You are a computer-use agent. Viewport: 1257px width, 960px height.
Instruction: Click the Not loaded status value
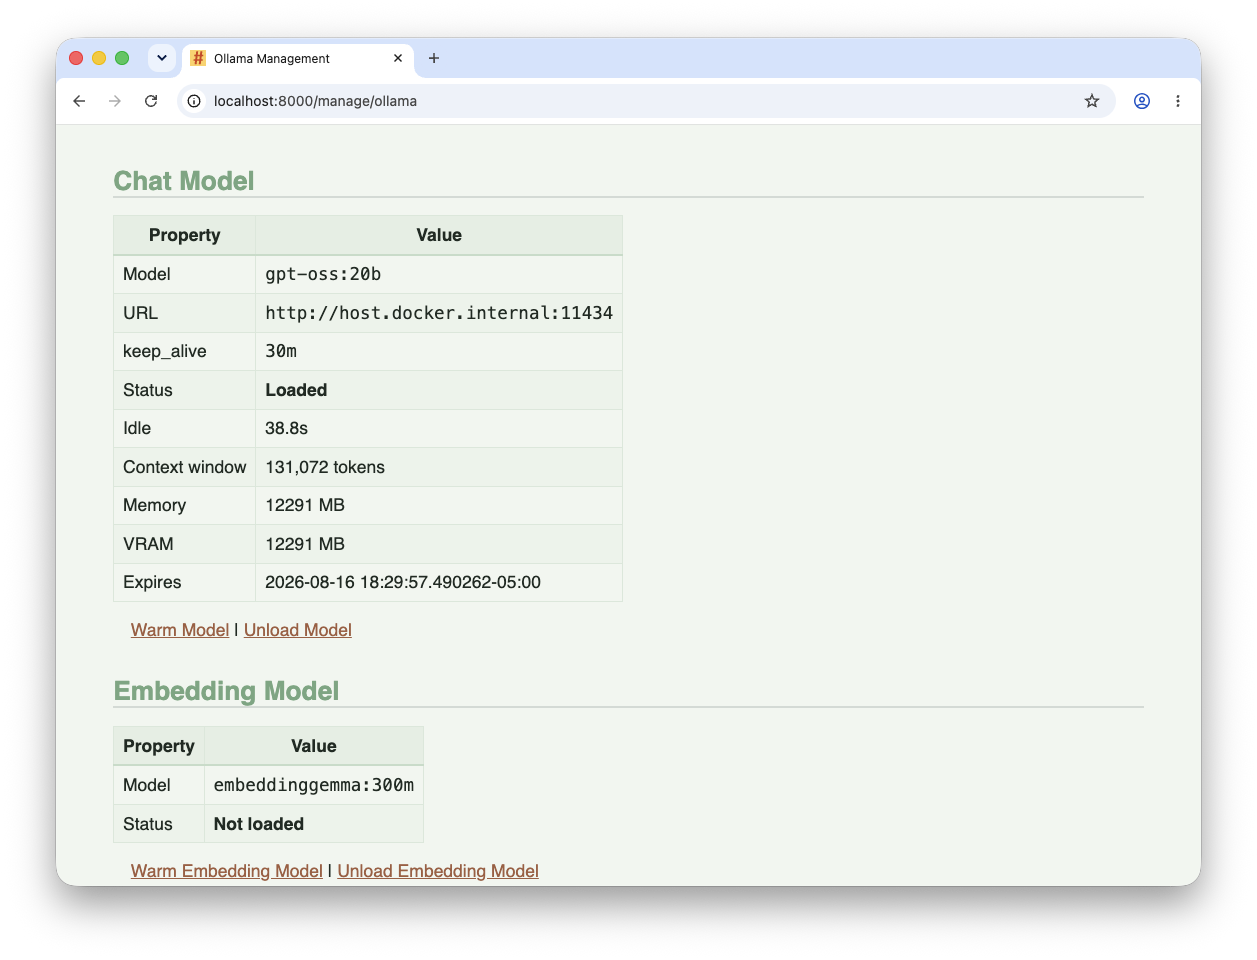[259, 824]
